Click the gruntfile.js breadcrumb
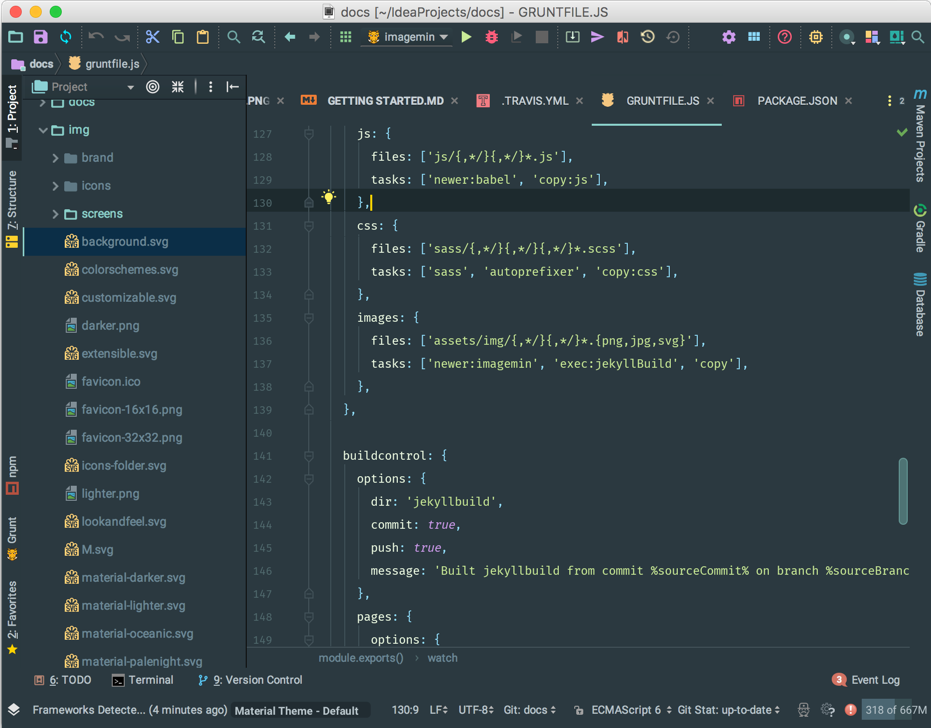This screenshot has width=931, height=728. click(104, 64)
